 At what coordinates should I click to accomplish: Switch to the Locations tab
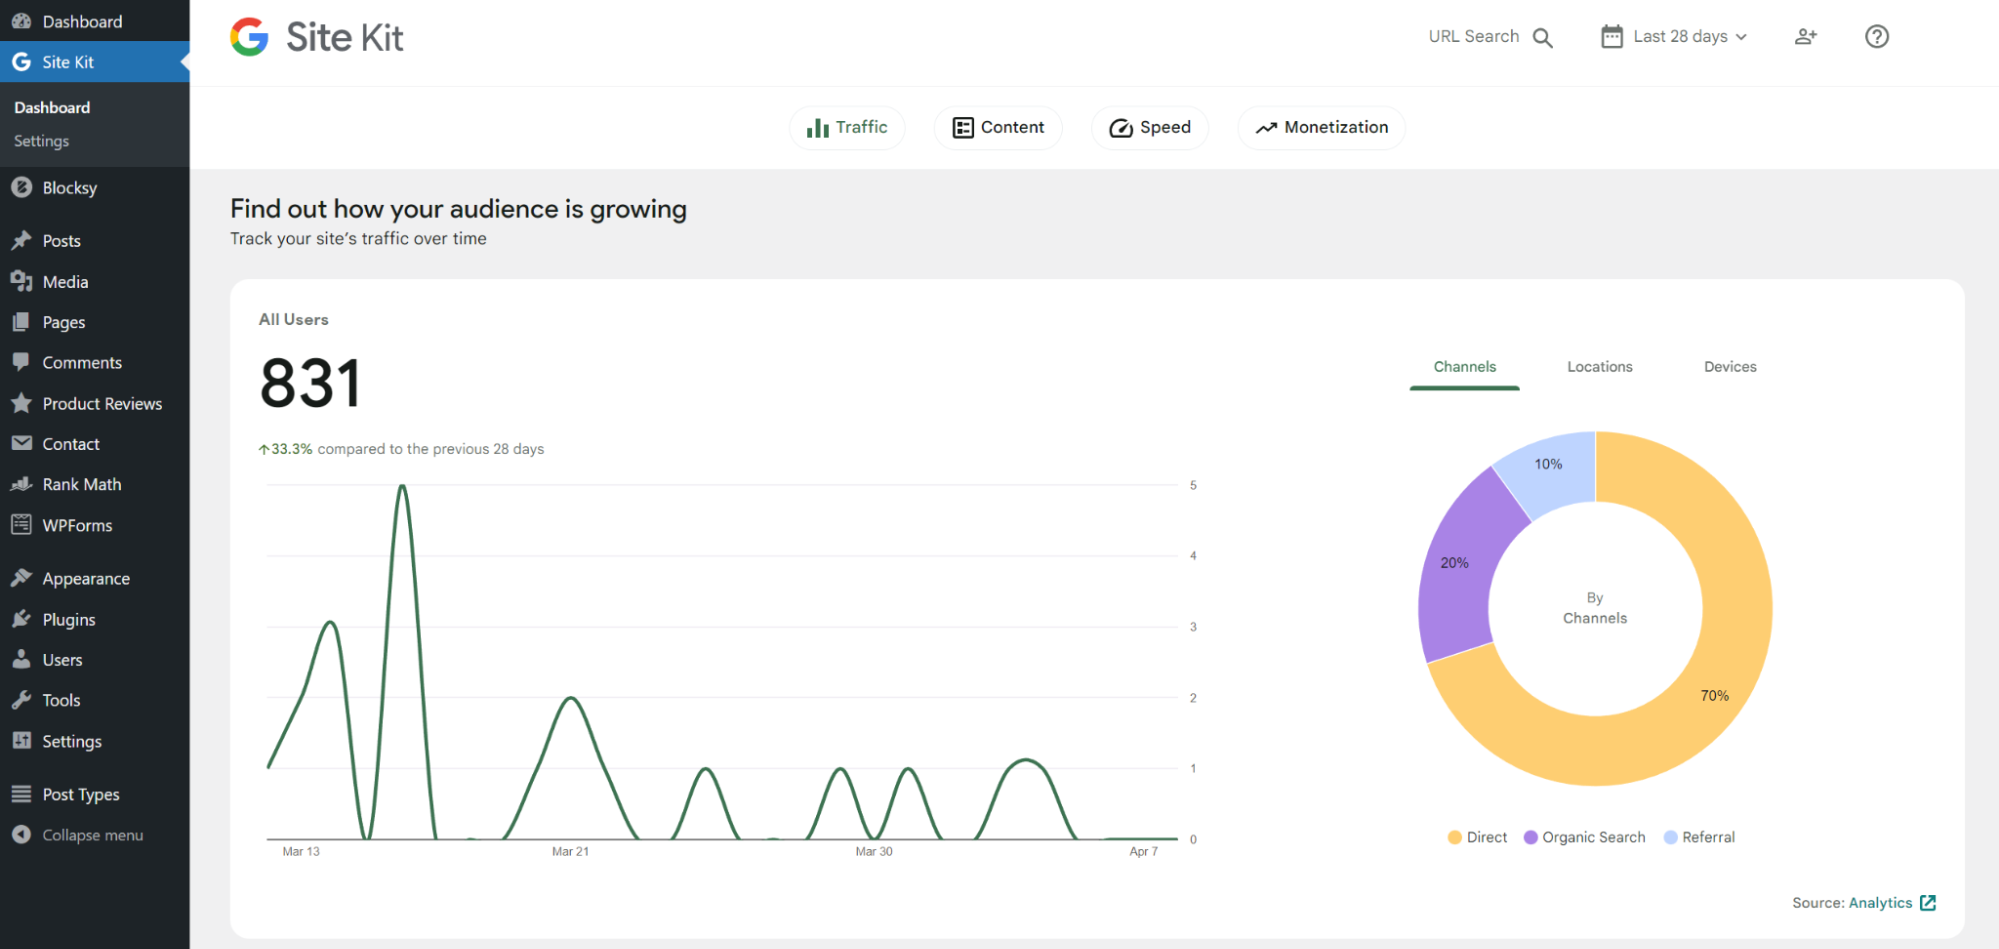click(1600, 367)
